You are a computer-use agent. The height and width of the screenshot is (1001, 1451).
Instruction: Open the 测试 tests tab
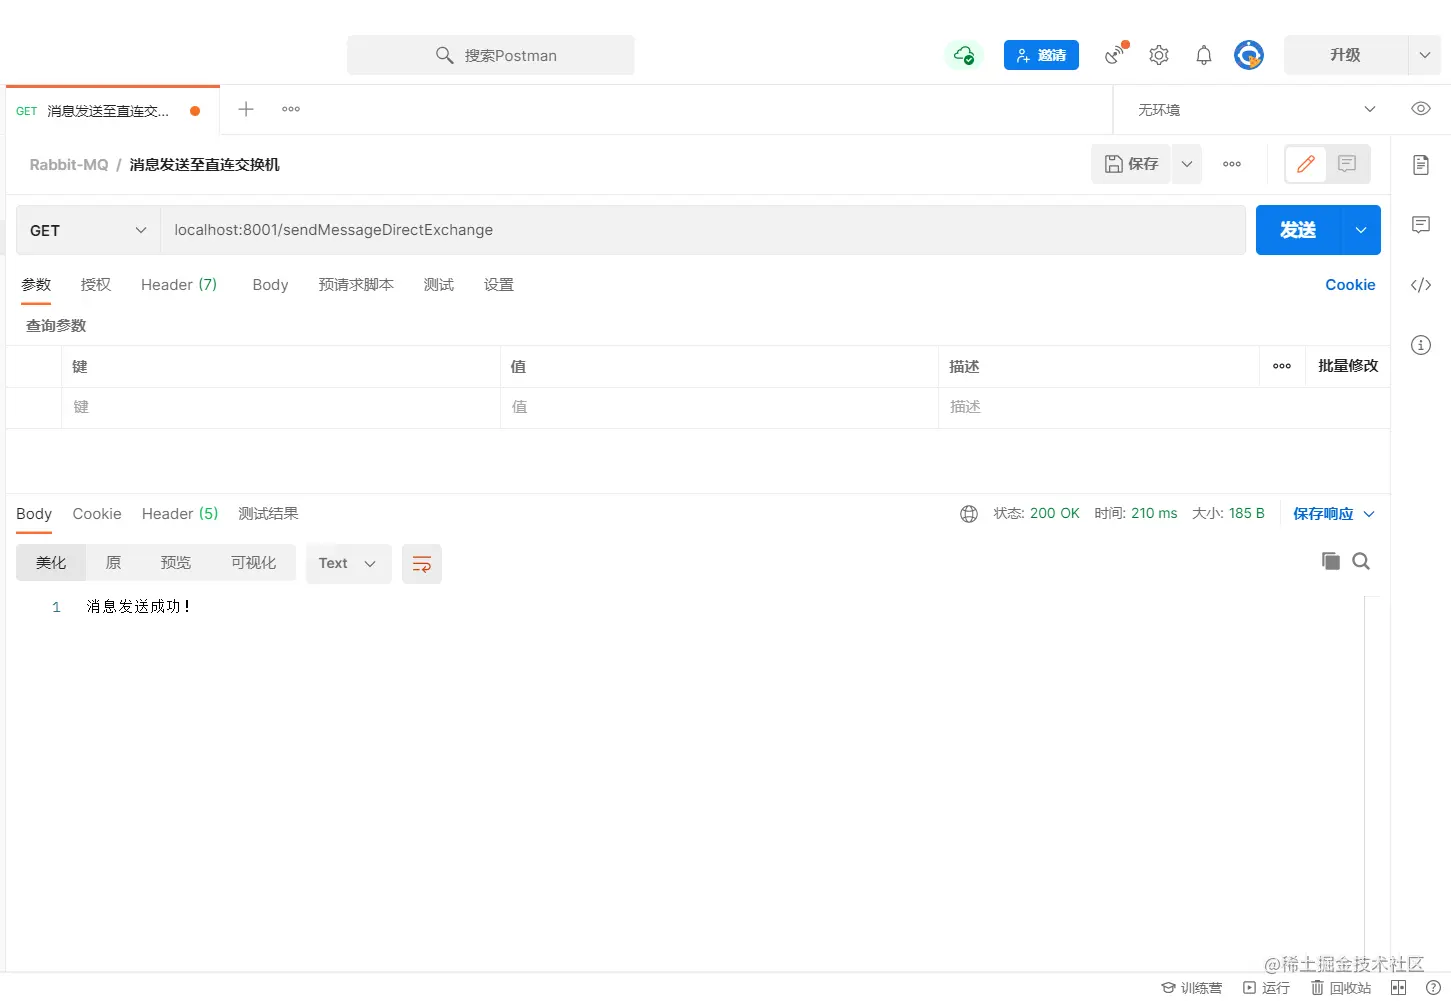(x=439, y=285)
